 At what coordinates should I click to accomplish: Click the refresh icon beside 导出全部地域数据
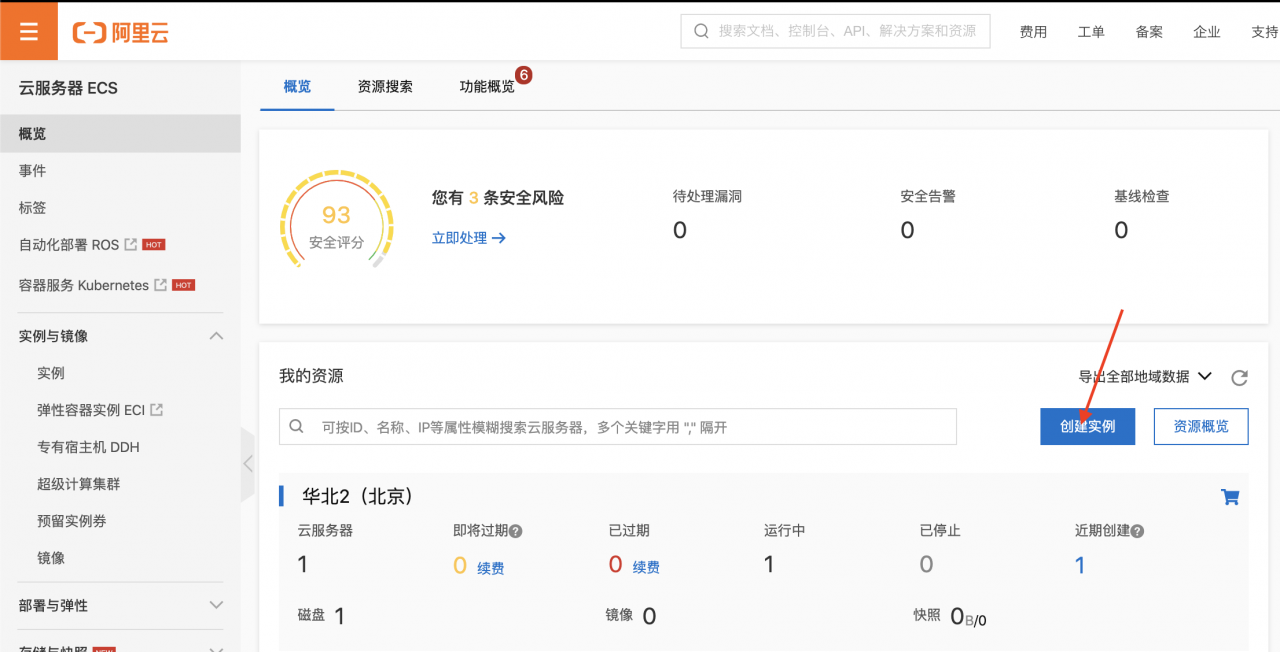(1239, 377)
